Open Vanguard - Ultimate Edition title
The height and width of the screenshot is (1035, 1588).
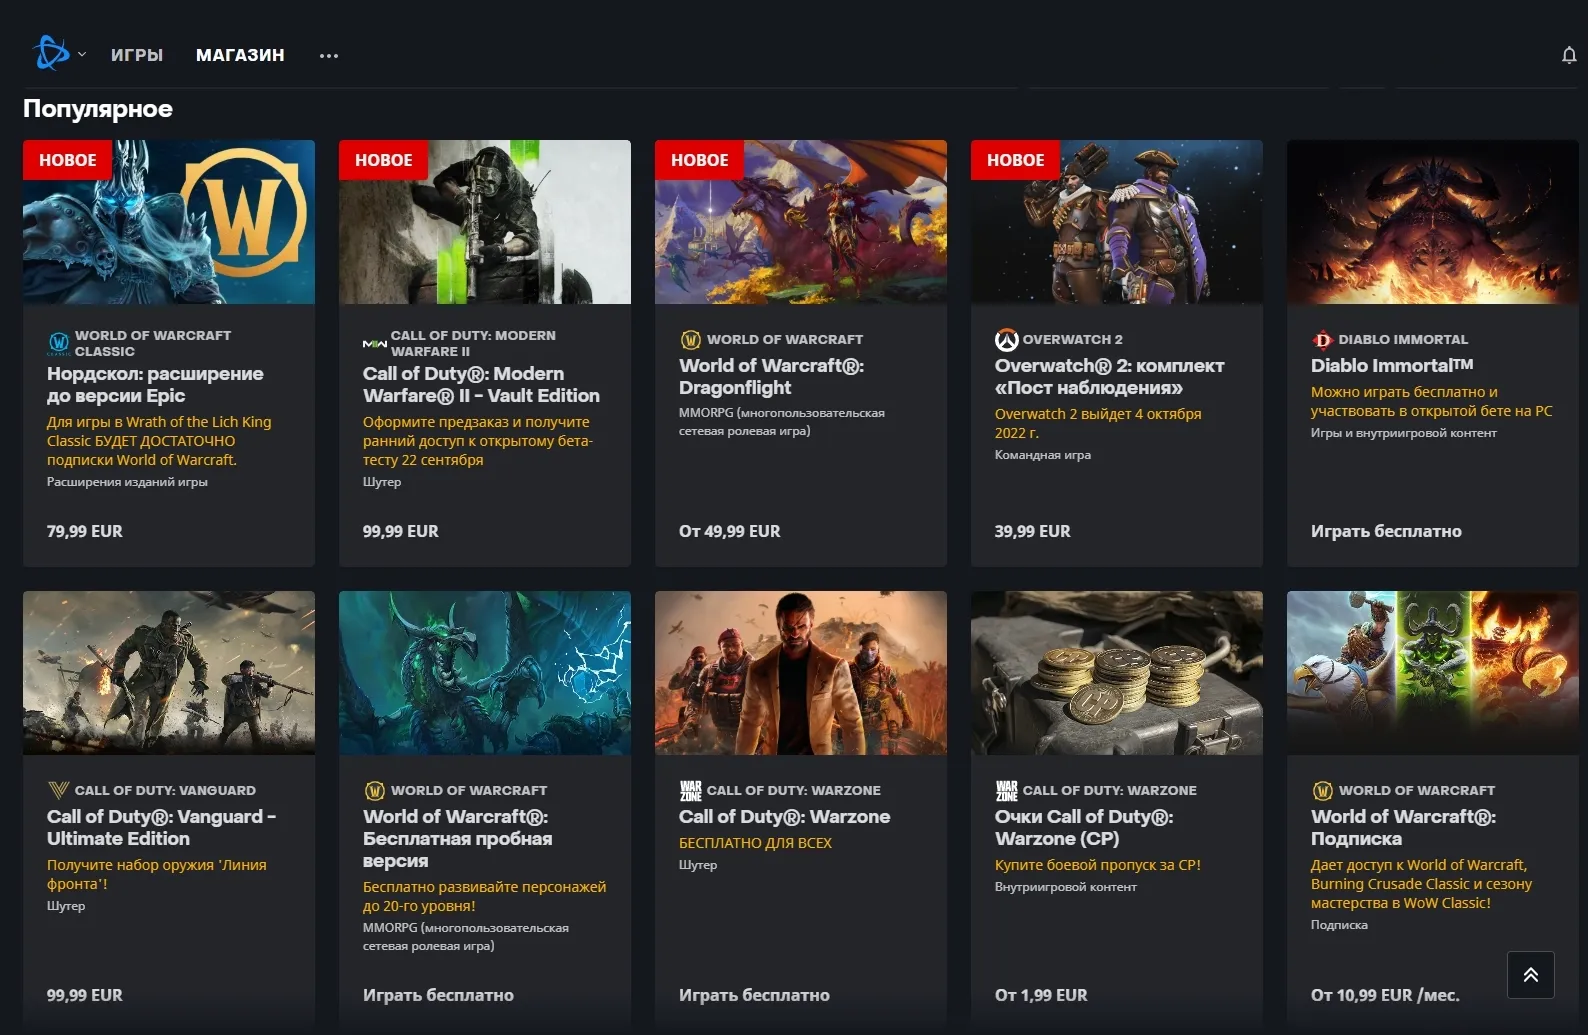point(161,828)
